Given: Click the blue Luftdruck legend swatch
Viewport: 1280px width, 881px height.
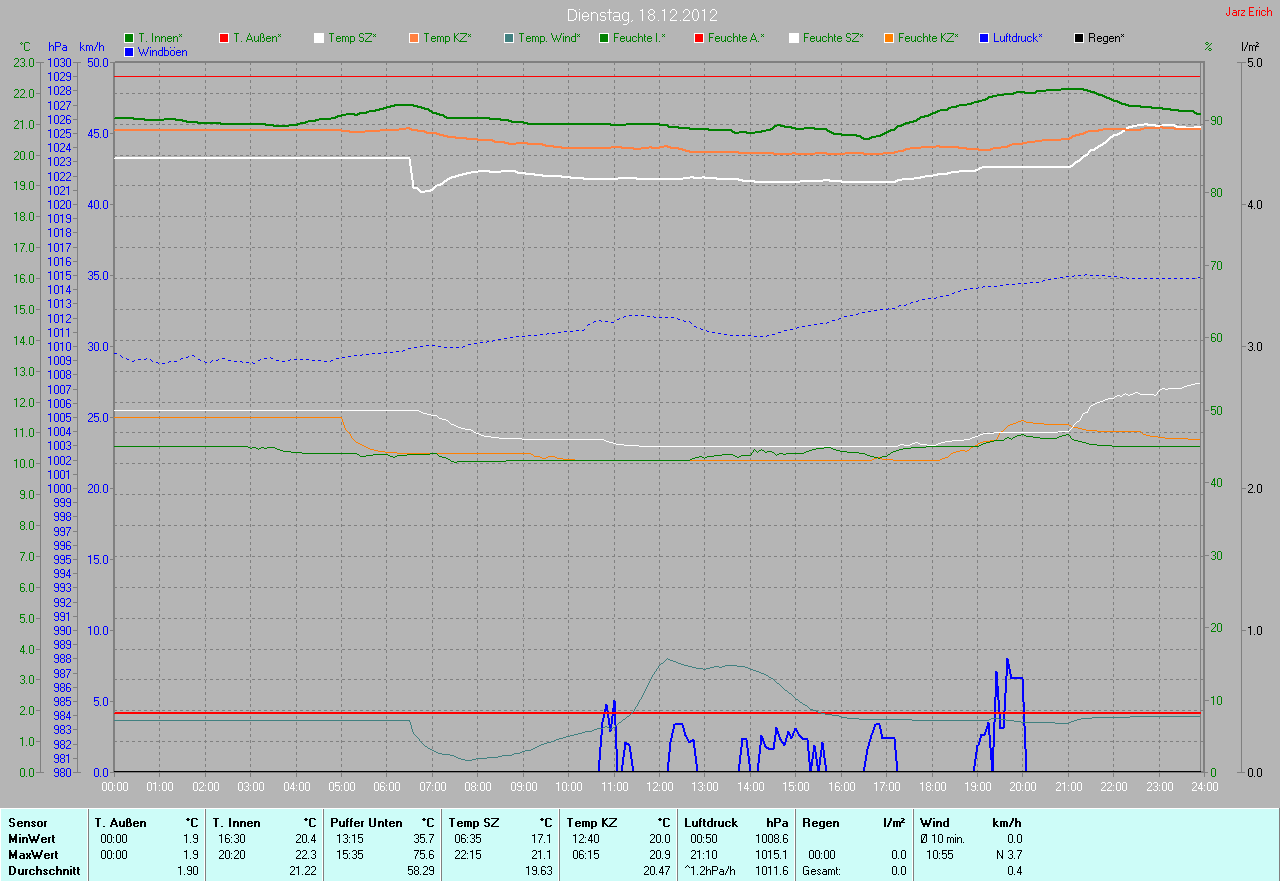Looking at the screenshot, I should (x=984, y=38).
